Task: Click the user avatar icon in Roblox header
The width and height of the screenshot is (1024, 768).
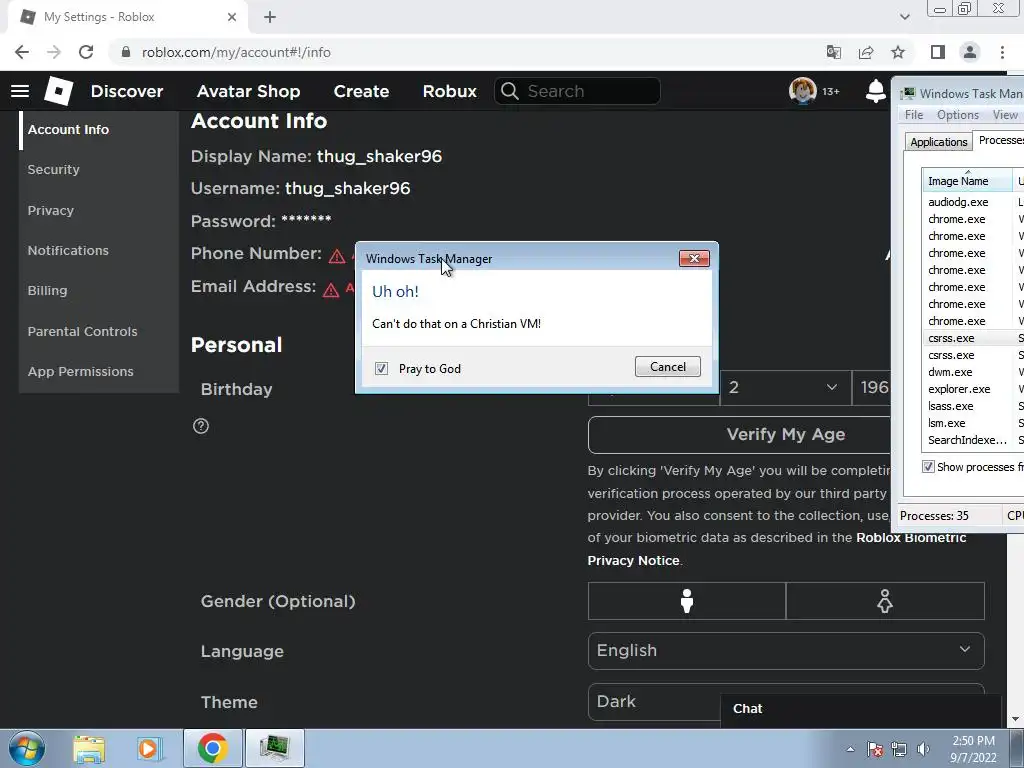Action: 803,91
